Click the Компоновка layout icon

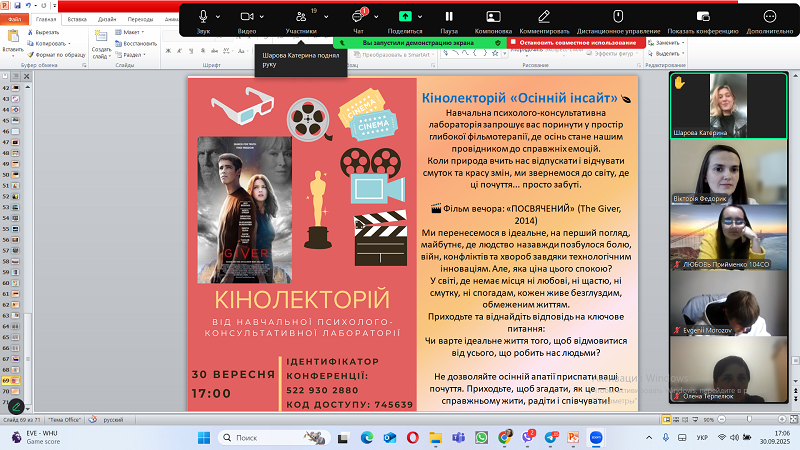click(493, 17)
